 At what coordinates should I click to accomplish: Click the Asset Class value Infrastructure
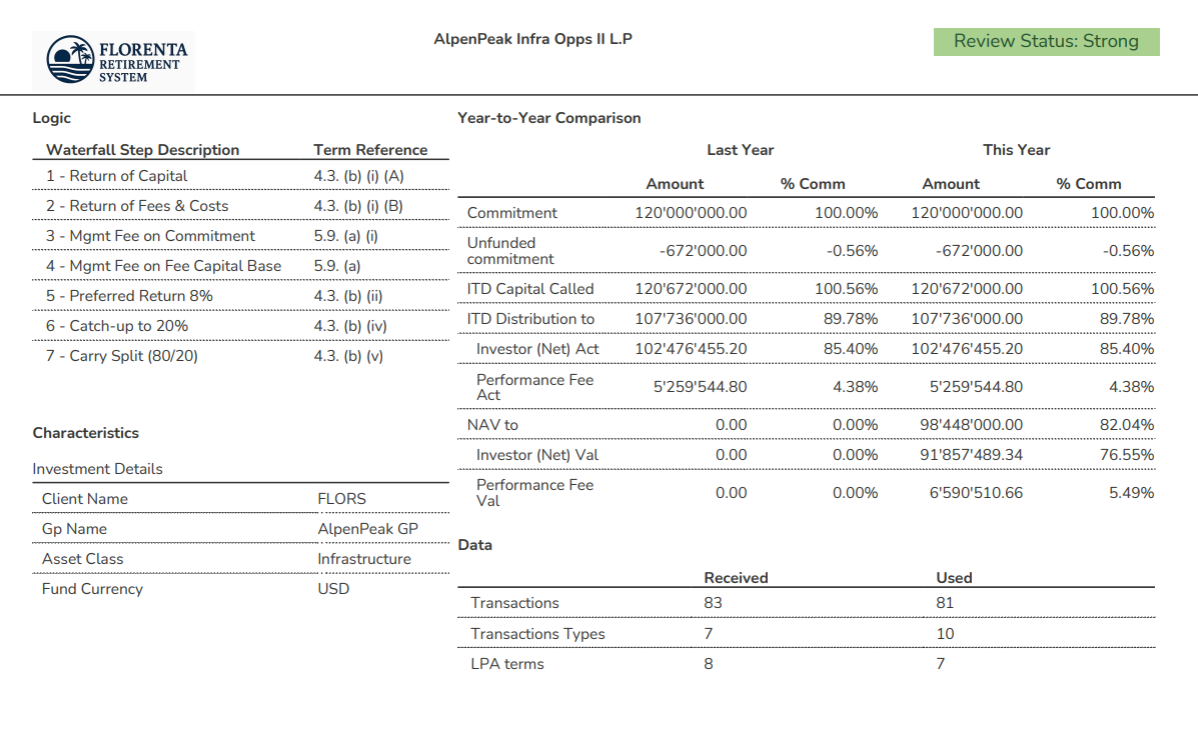tap(364, 559)
